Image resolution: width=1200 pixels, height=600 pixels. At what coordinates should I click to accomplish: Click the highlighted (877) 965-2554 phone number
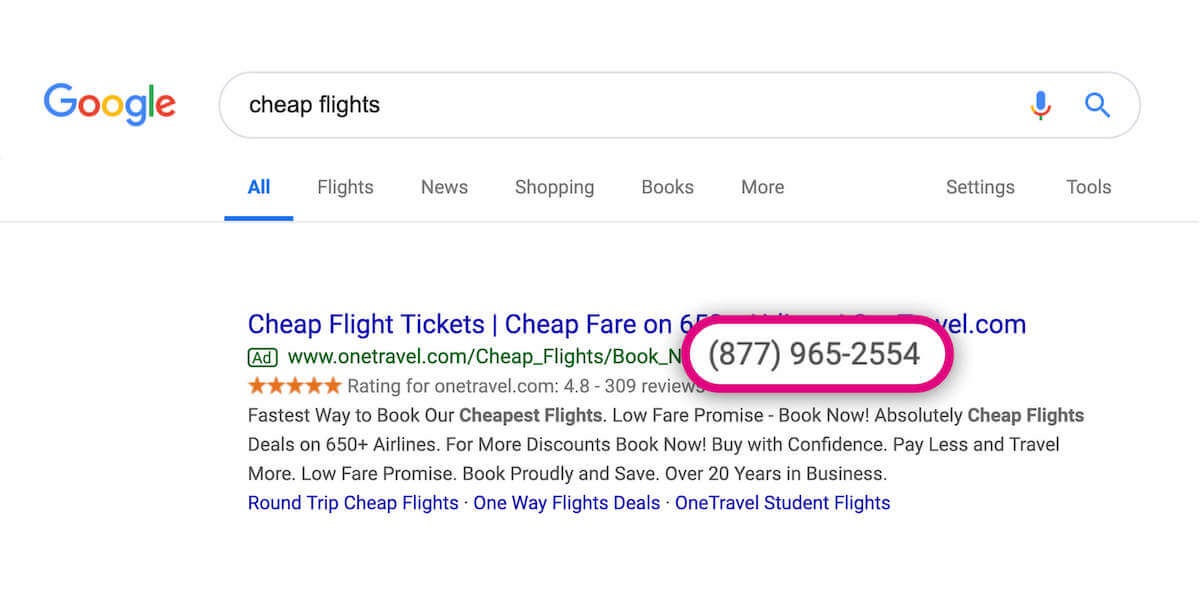[814, 353]
